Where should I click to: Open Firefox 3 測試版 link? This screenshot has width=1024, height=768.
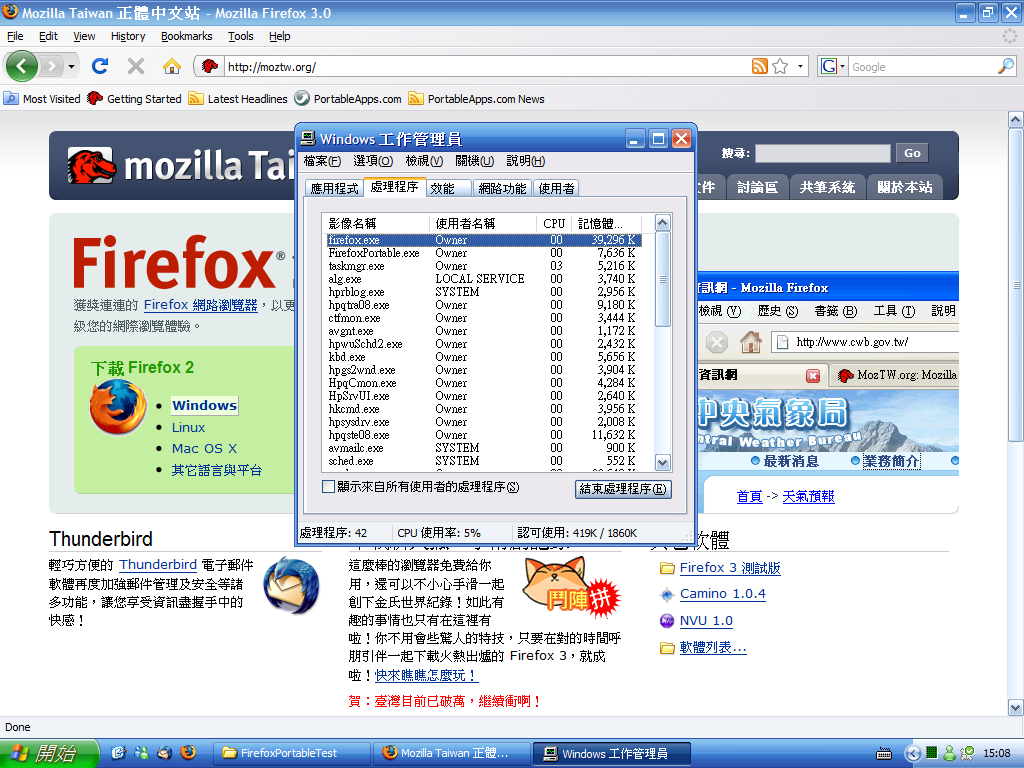pyautogui.click(x=730, y=568)
